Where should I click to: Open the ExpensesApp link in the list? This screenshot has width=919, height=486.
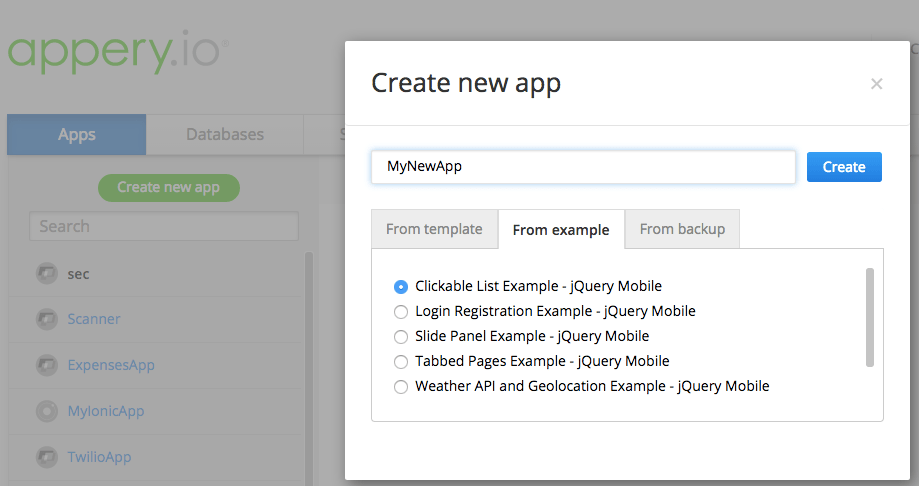(111, 365)
